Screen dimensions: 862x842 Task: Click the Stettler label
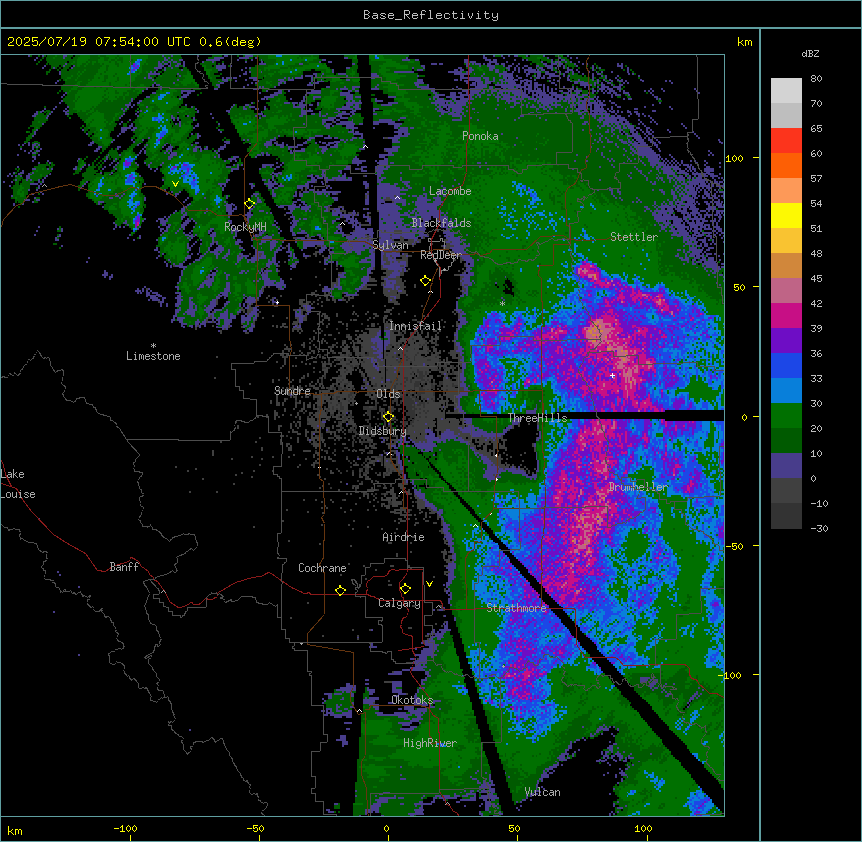[634, 237]
